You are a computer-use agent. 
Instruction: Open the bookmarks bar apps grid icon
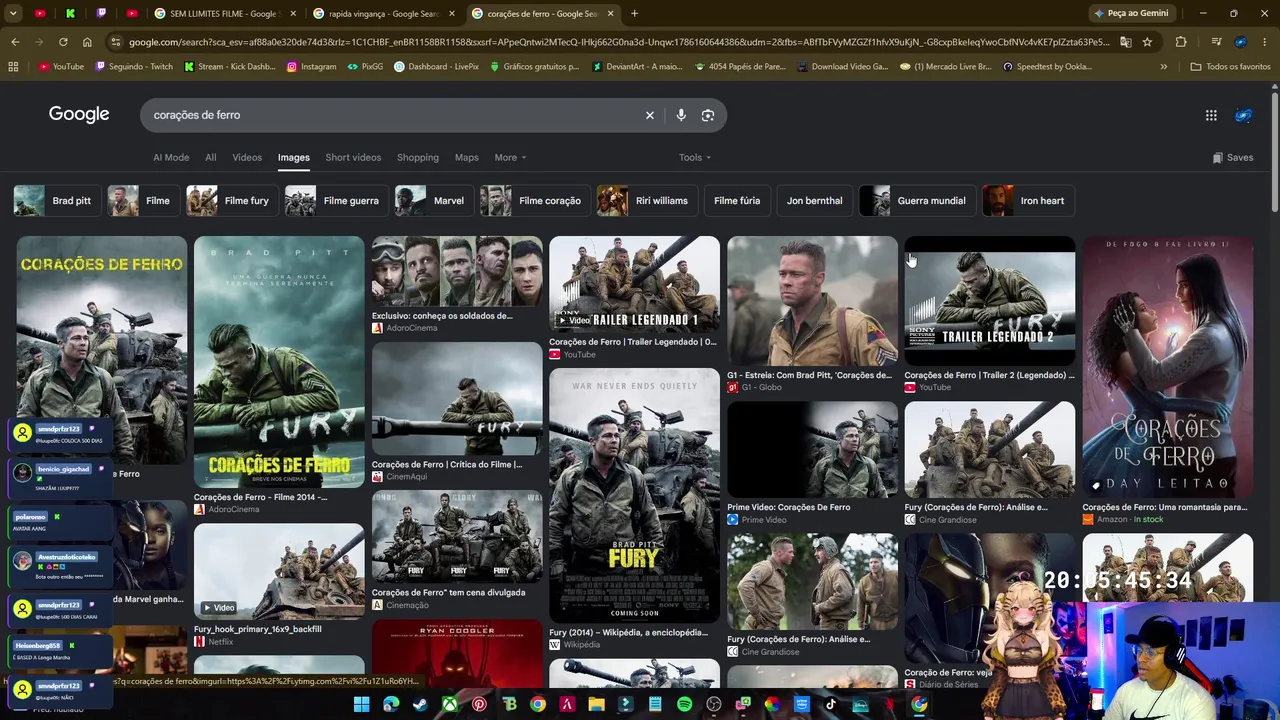coord(13,67)
